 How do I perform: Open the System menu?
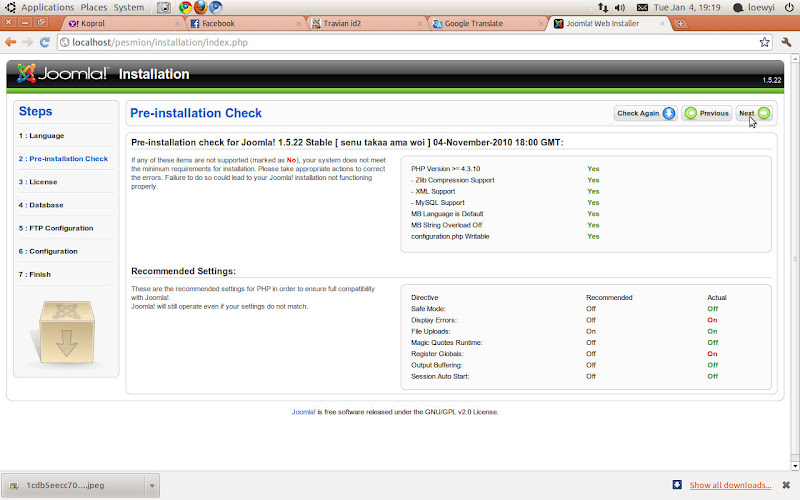(x=129, y=7)
